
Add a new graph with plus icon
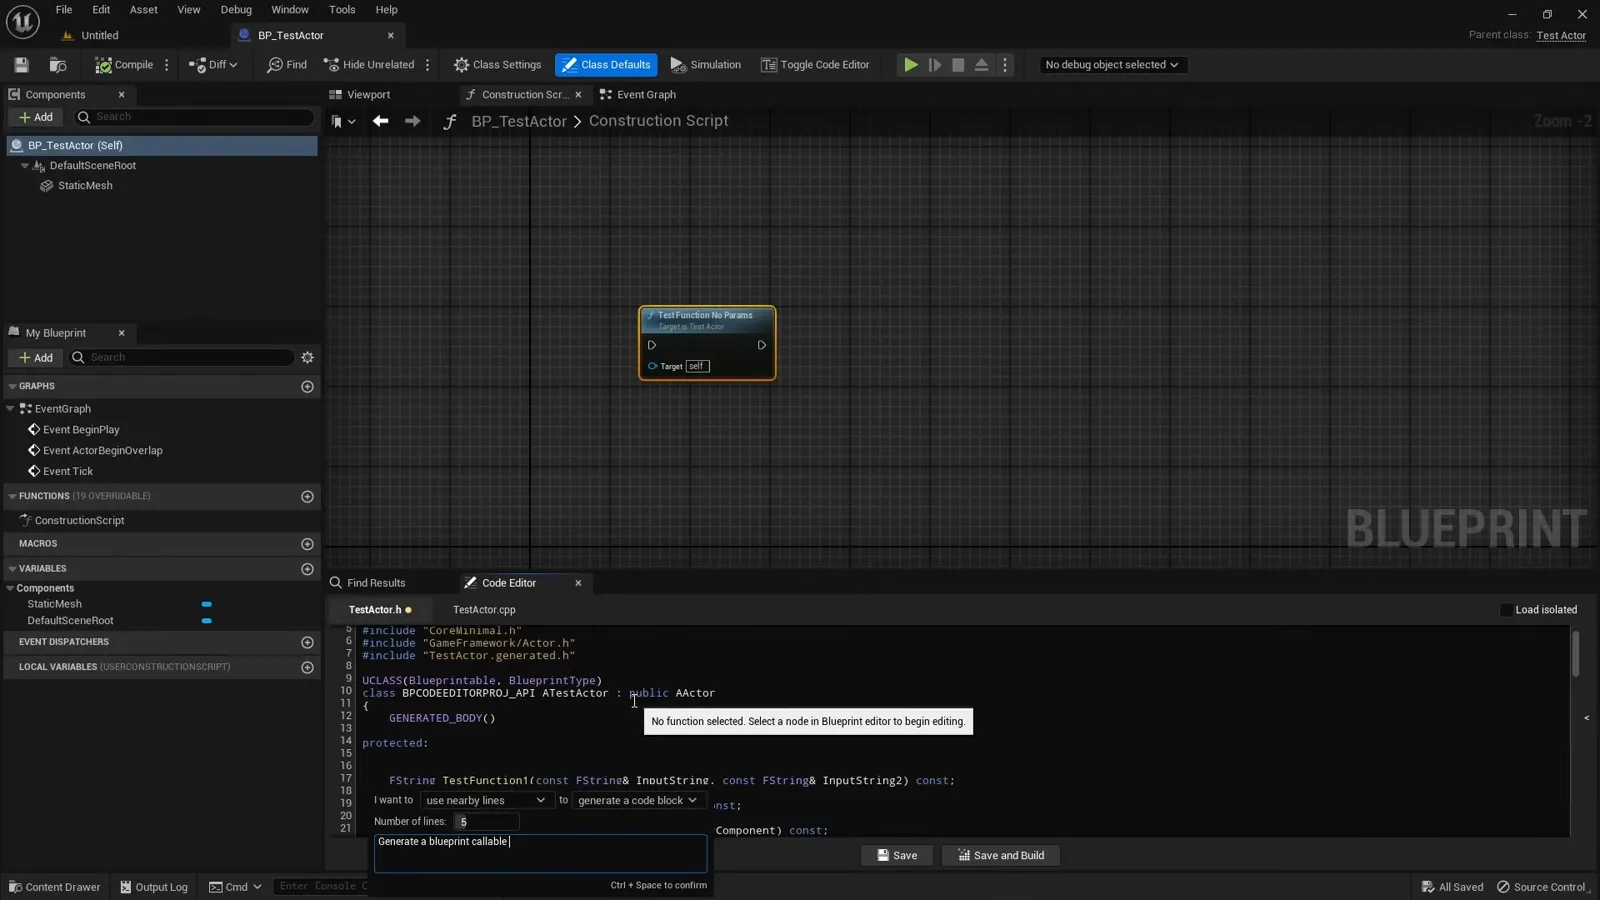308,387
